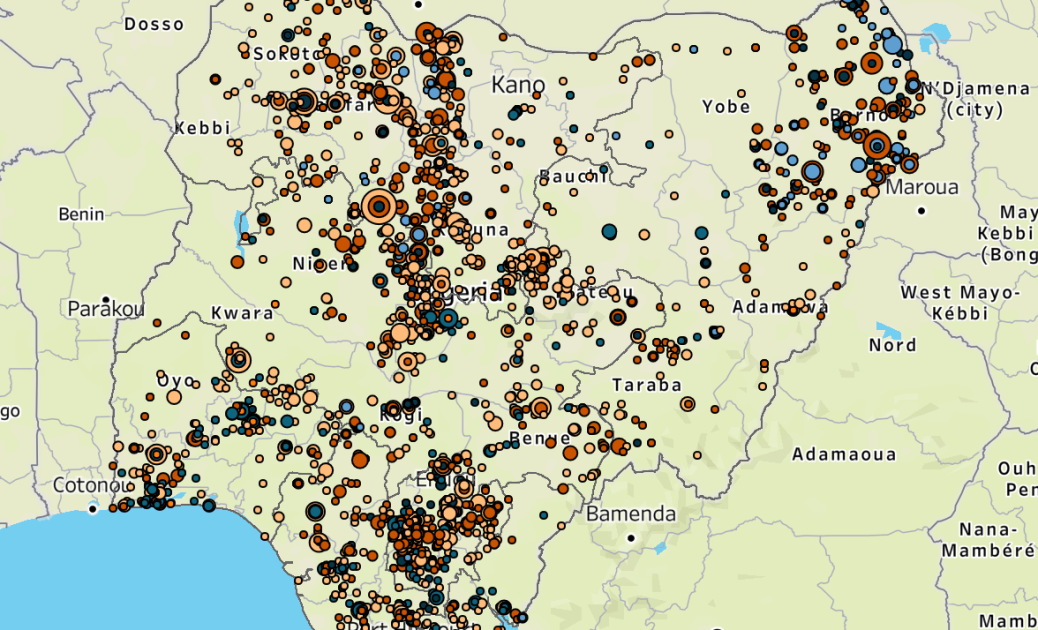Click the Bamenda city dot marker
The width and height of the screenshot is (1038, 630).
pyautogui.click(x=631, y=538)
